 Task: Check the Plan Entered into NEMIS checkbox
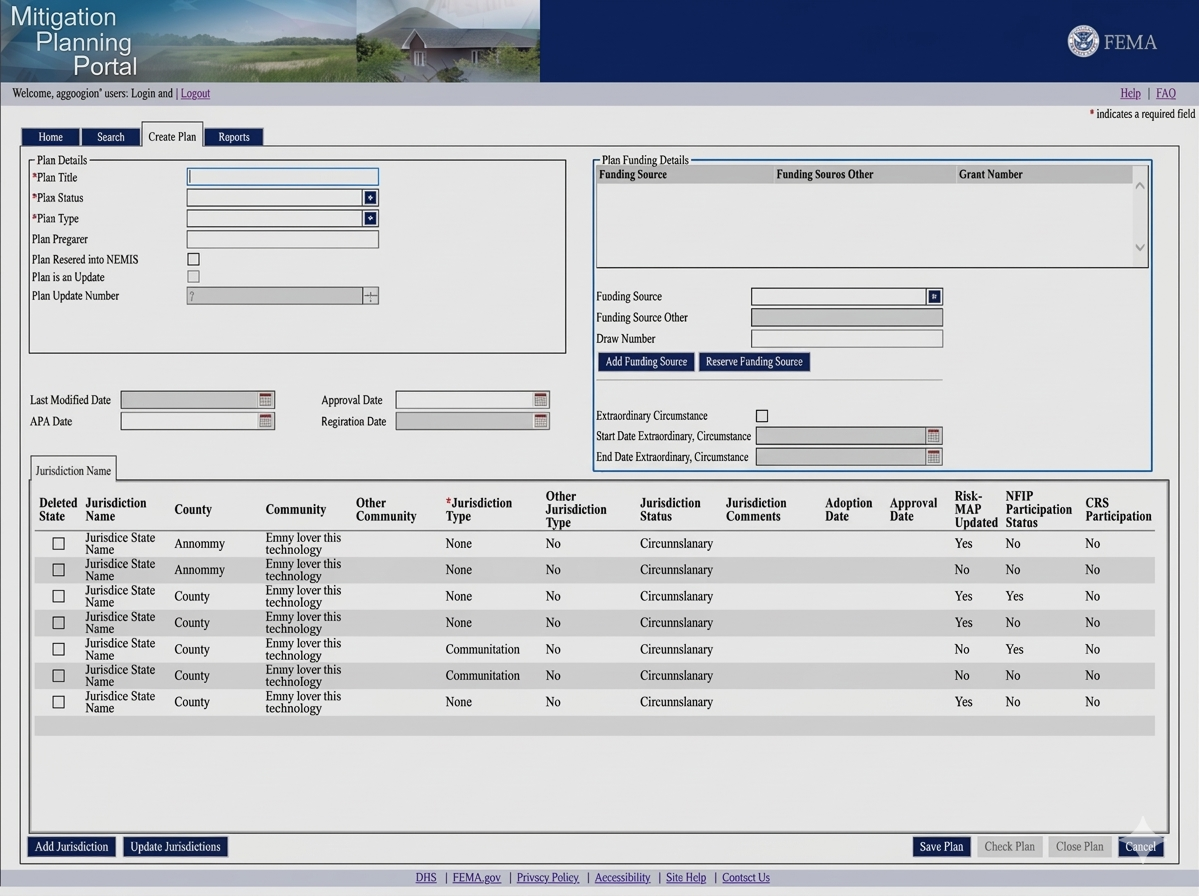click(x=194, y=259)
